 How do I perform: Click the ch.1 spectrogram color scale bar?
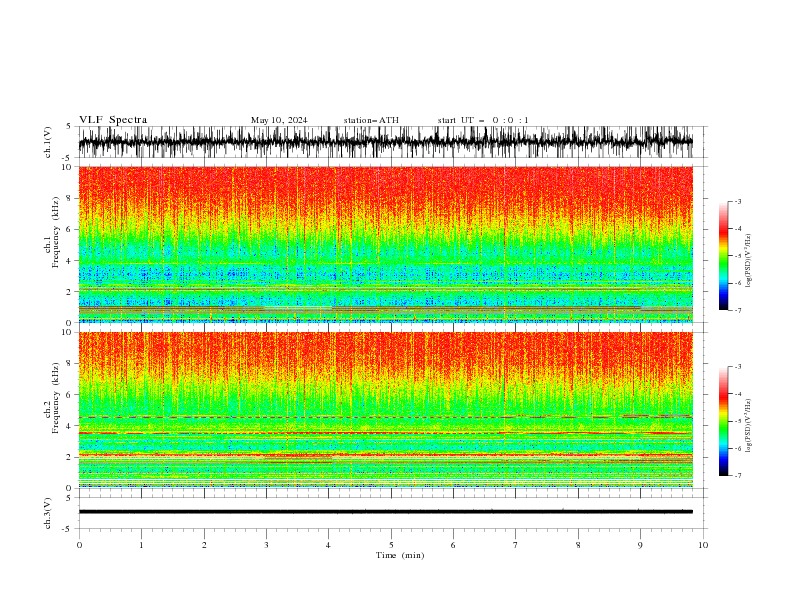point(724,256)
